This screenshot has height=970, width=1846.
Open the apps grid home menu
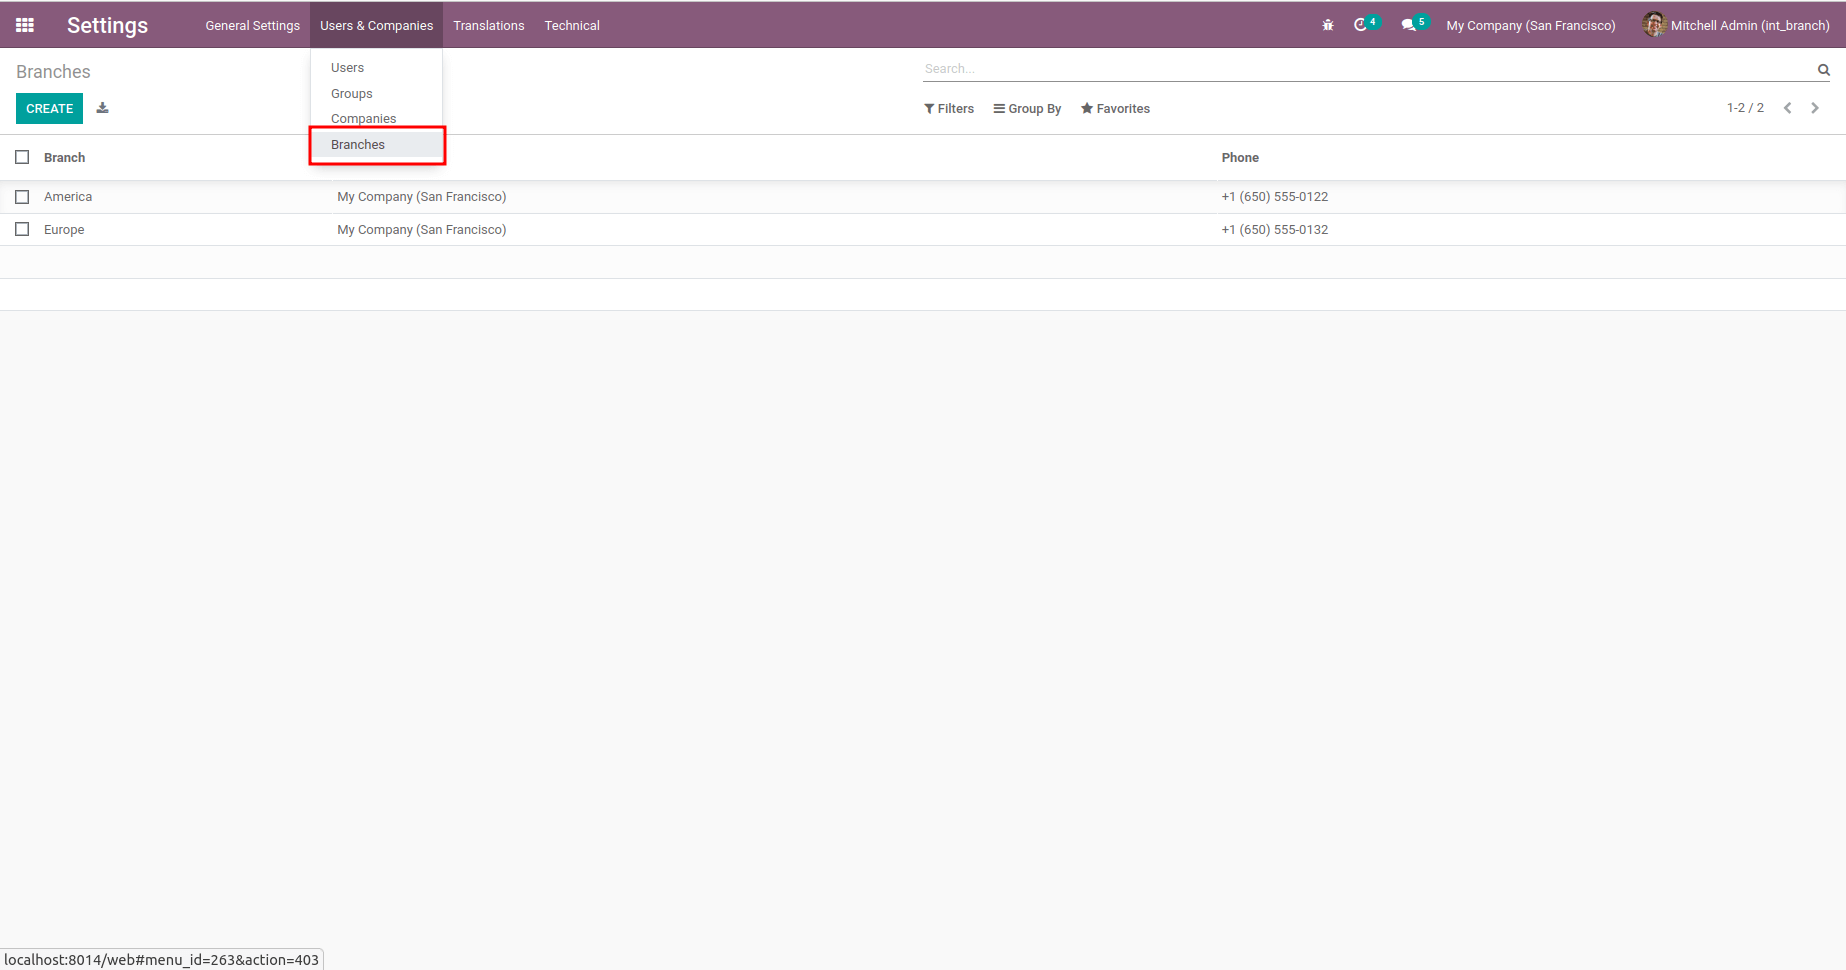25,25
